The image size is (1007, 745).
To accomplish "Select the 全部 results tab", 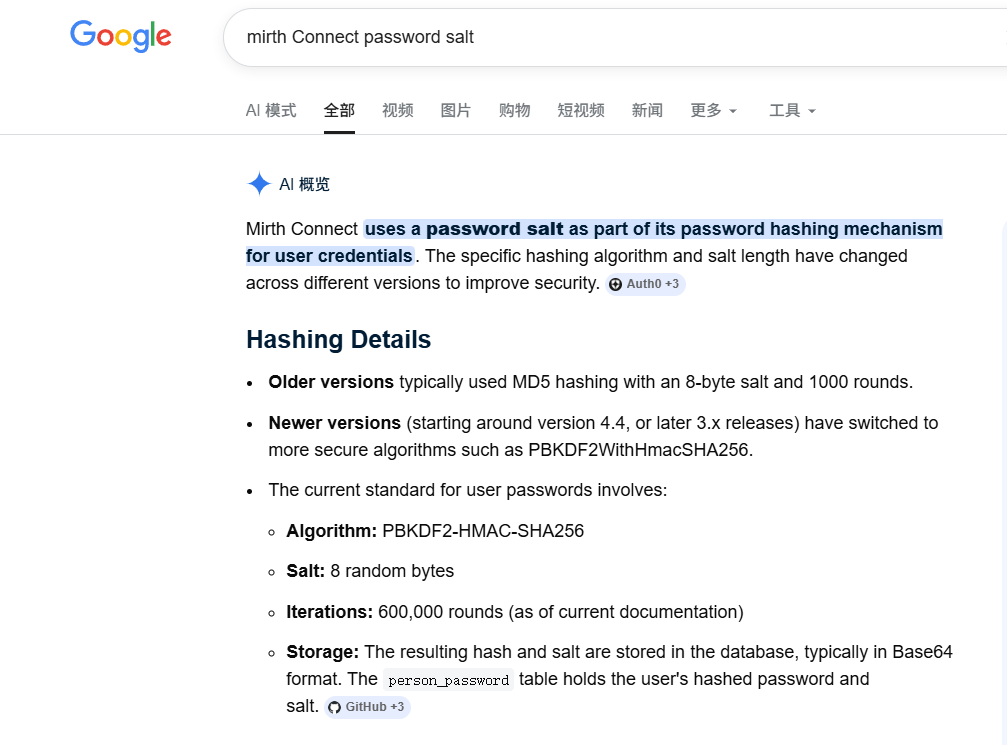I will click(339, 110).
